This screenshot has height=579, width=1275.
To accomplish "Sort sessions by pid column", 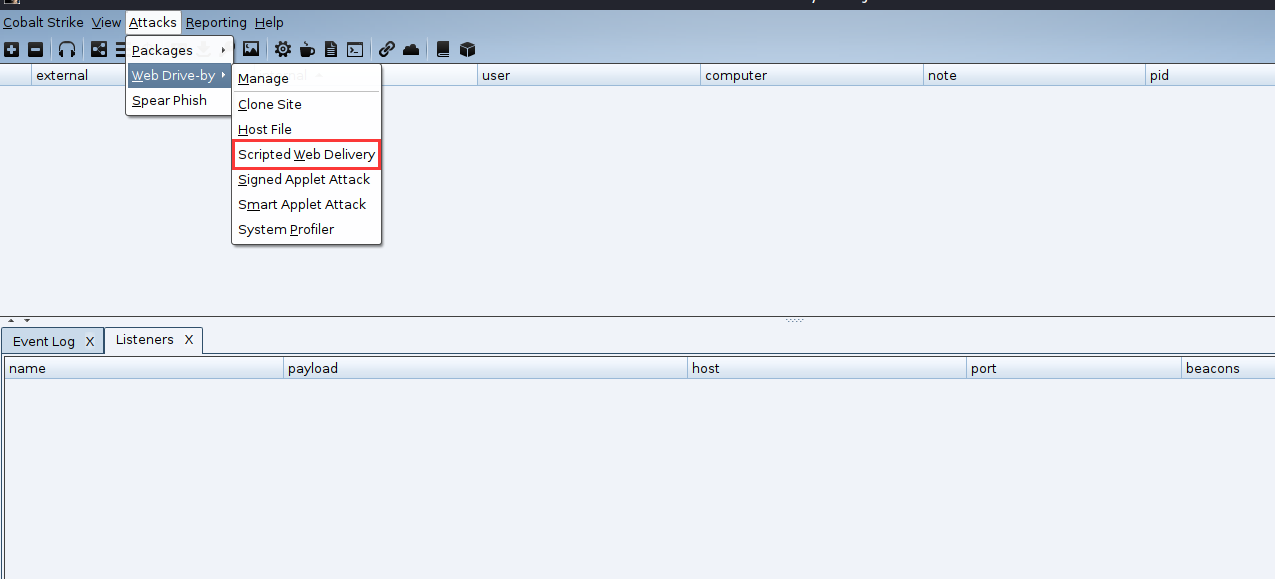I will (x=1210, y=75).
